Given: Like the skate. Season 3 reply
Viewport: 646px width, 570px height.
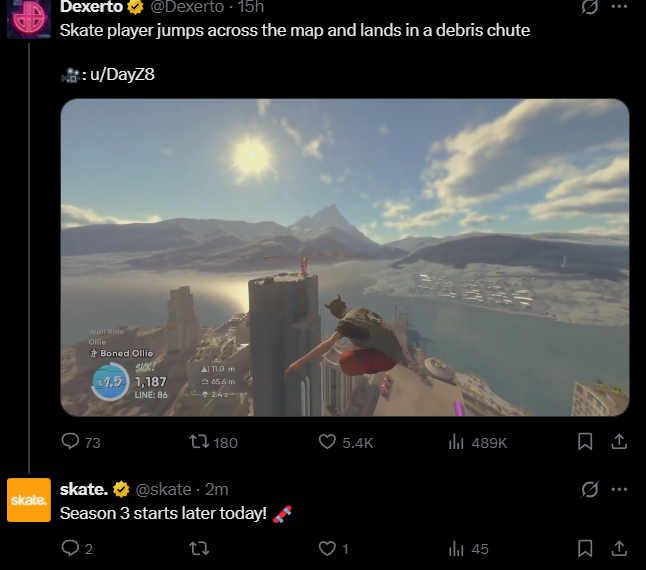Looking at the screenshot, I should point(334,549).
